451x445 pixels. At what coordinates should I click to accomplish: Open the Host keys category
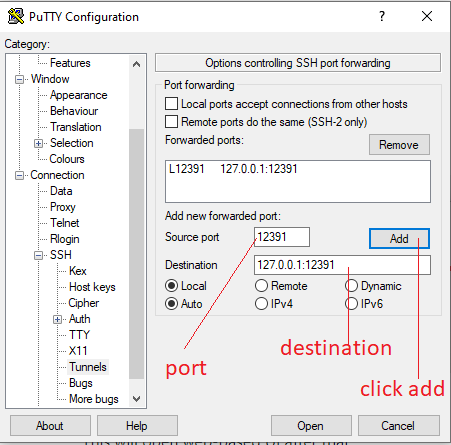92,287
